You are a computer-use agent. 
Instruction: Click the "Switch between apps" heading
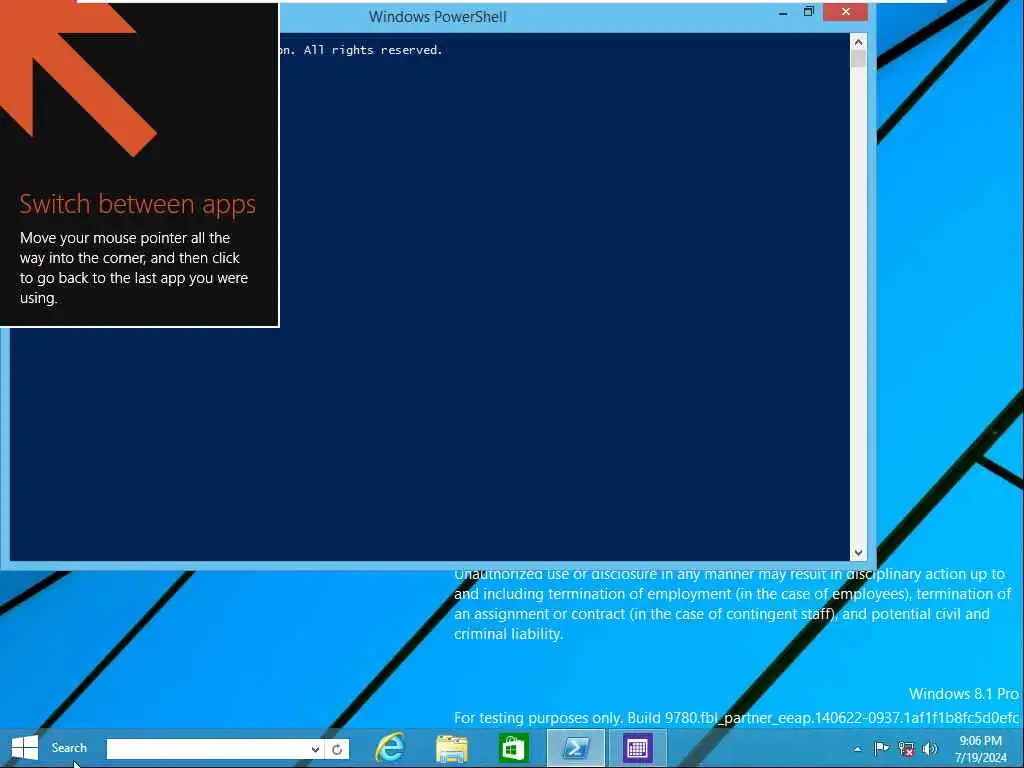(x=137, y=204)
